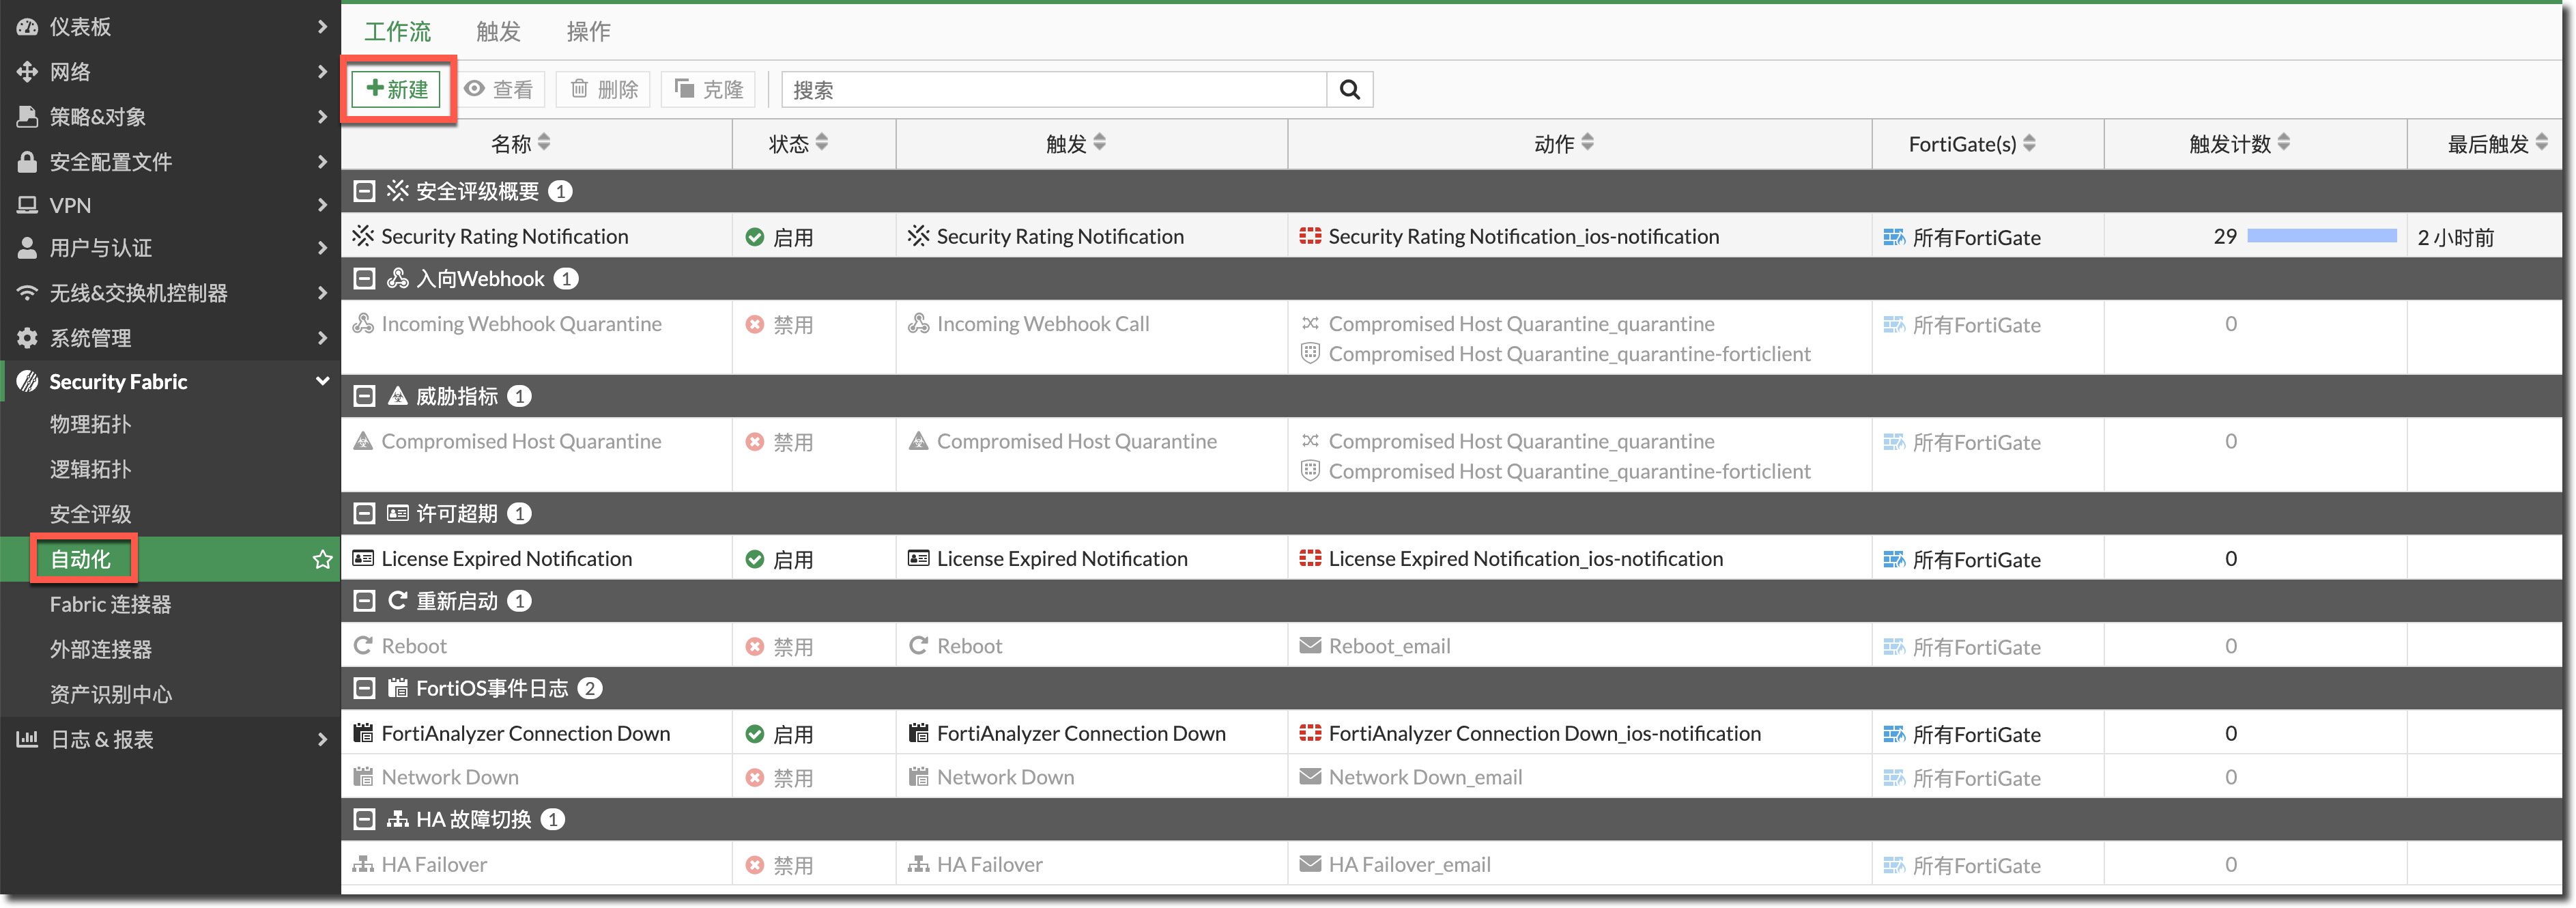Click the favorite star next to 自动化

tap(322, 559)
